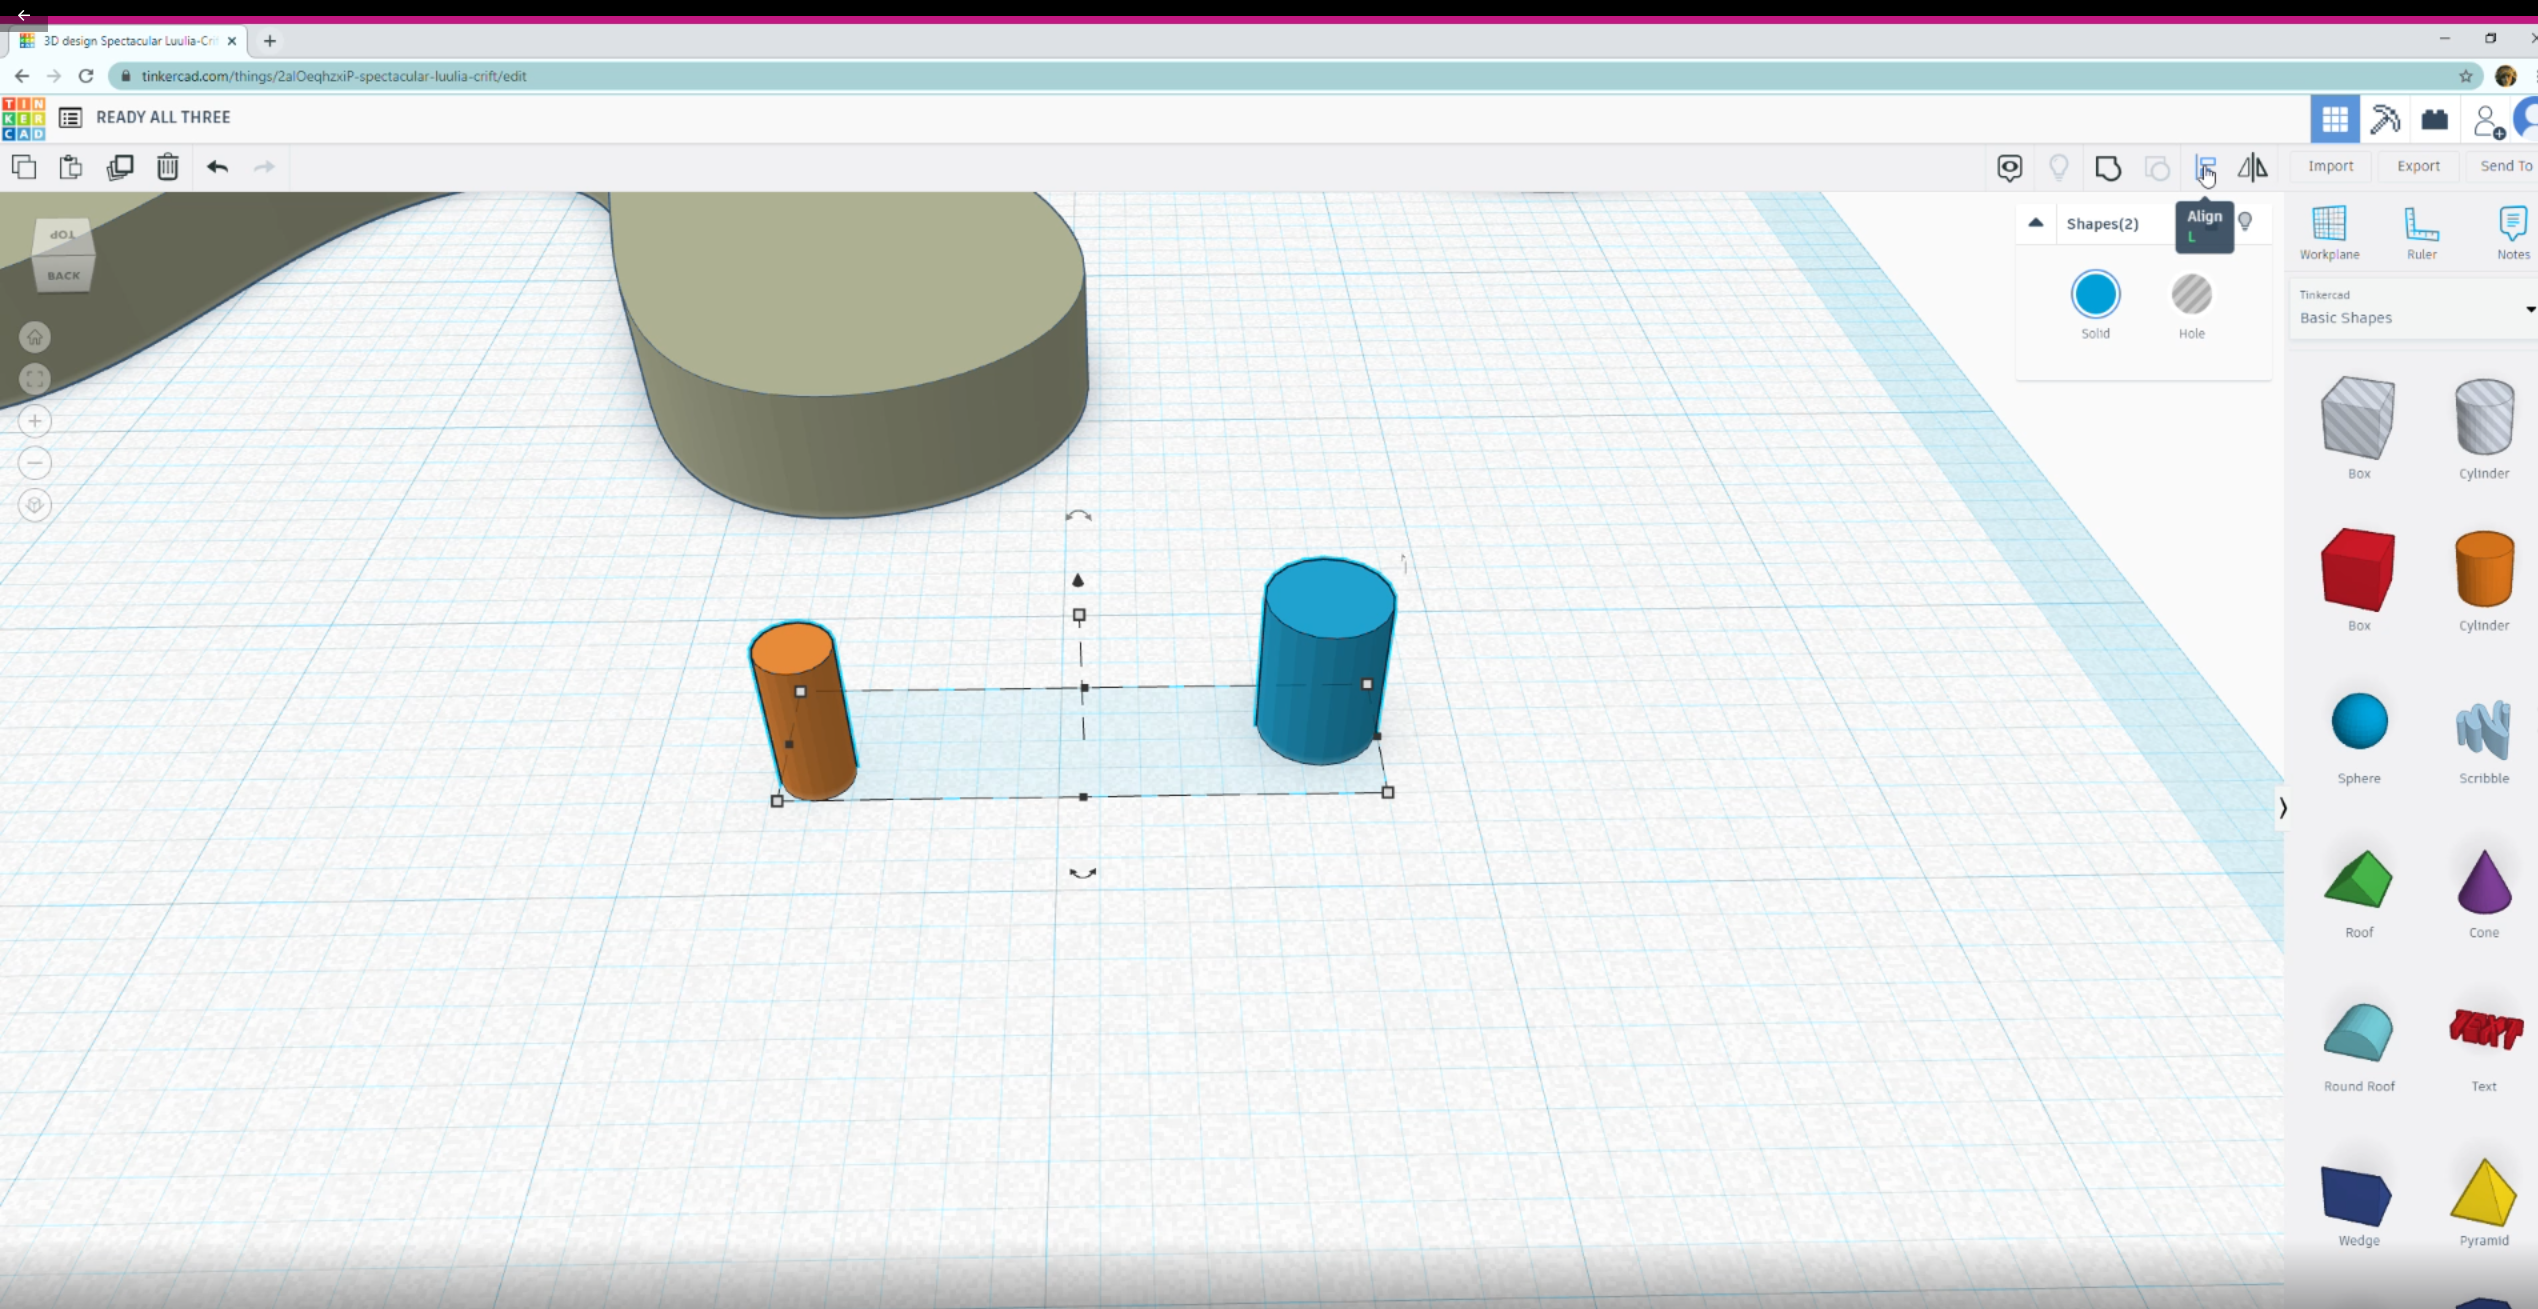Switch to the 3D design browser tab
Image resolution: width=2538 pixels, height=1309 pixels.
[128, 41]
